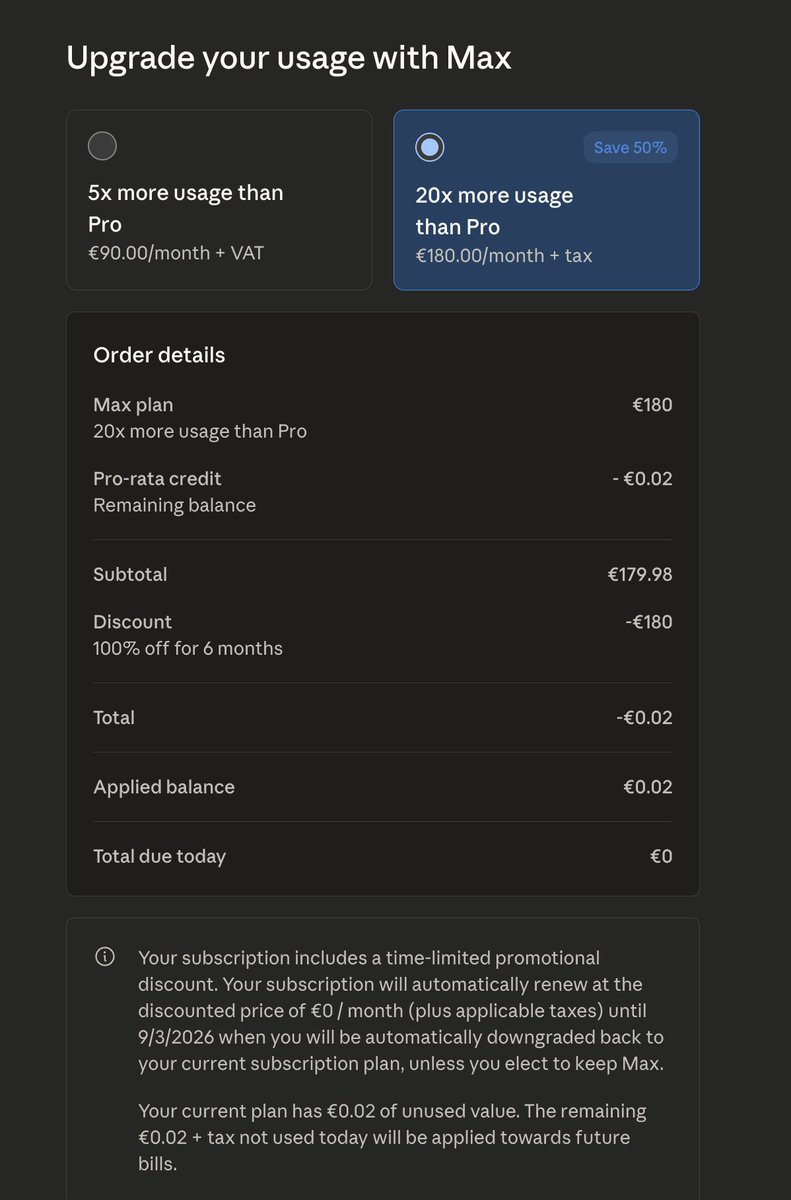Screen dimensions: 791x1200
Task: Click the Discount line item label
Action: 132,622
